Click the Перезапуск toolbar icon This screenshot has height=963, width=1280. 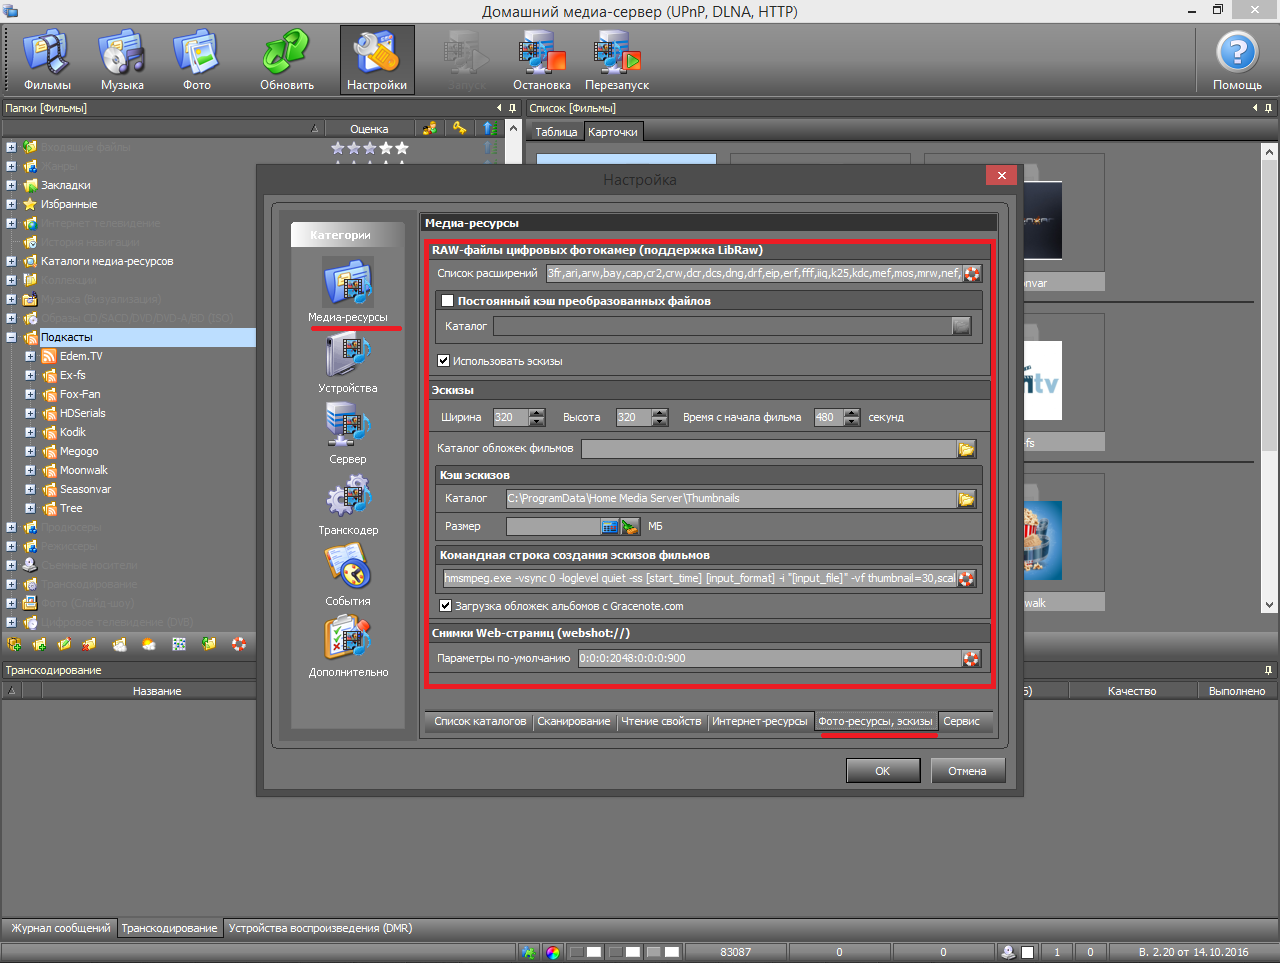[x=617, y=60]
